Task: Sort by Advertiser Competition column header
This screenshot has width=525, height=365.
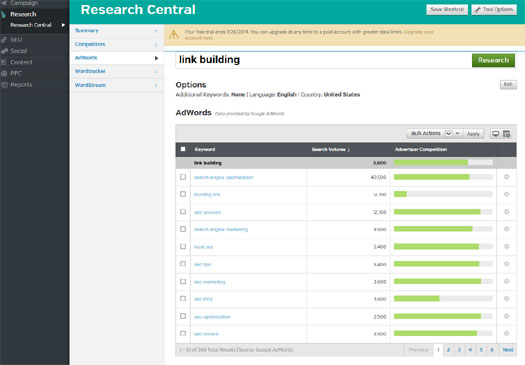Action: coord(421,149)
